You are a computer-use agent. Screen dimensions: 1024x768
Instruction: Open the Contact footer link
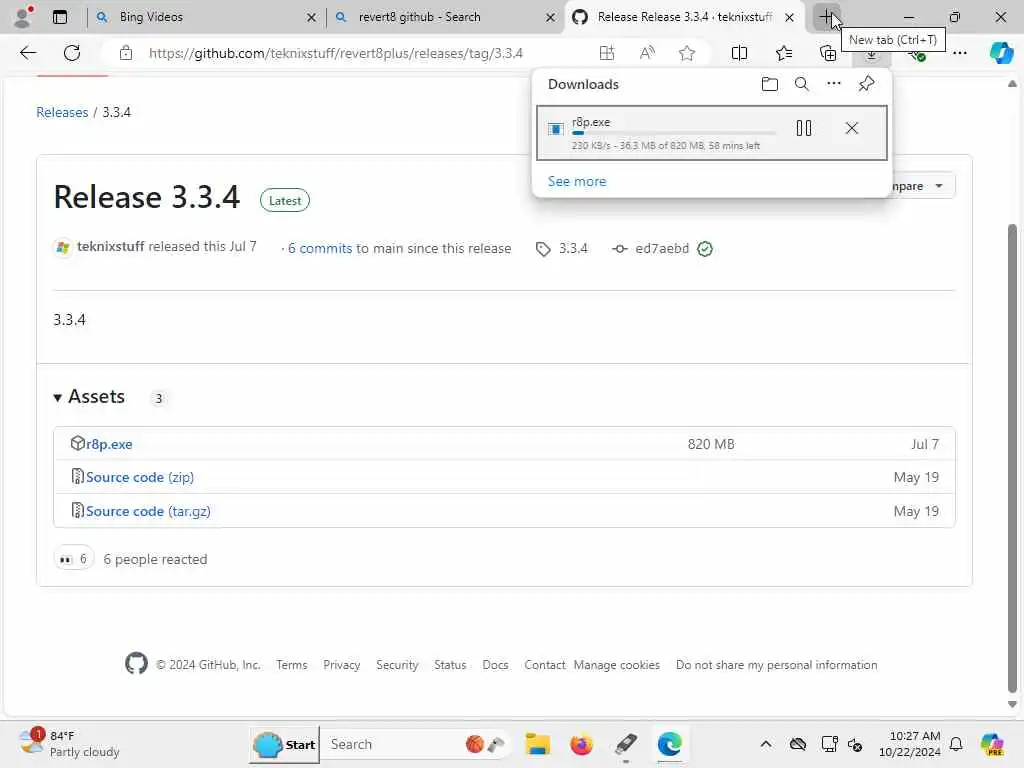pos(545,665)
